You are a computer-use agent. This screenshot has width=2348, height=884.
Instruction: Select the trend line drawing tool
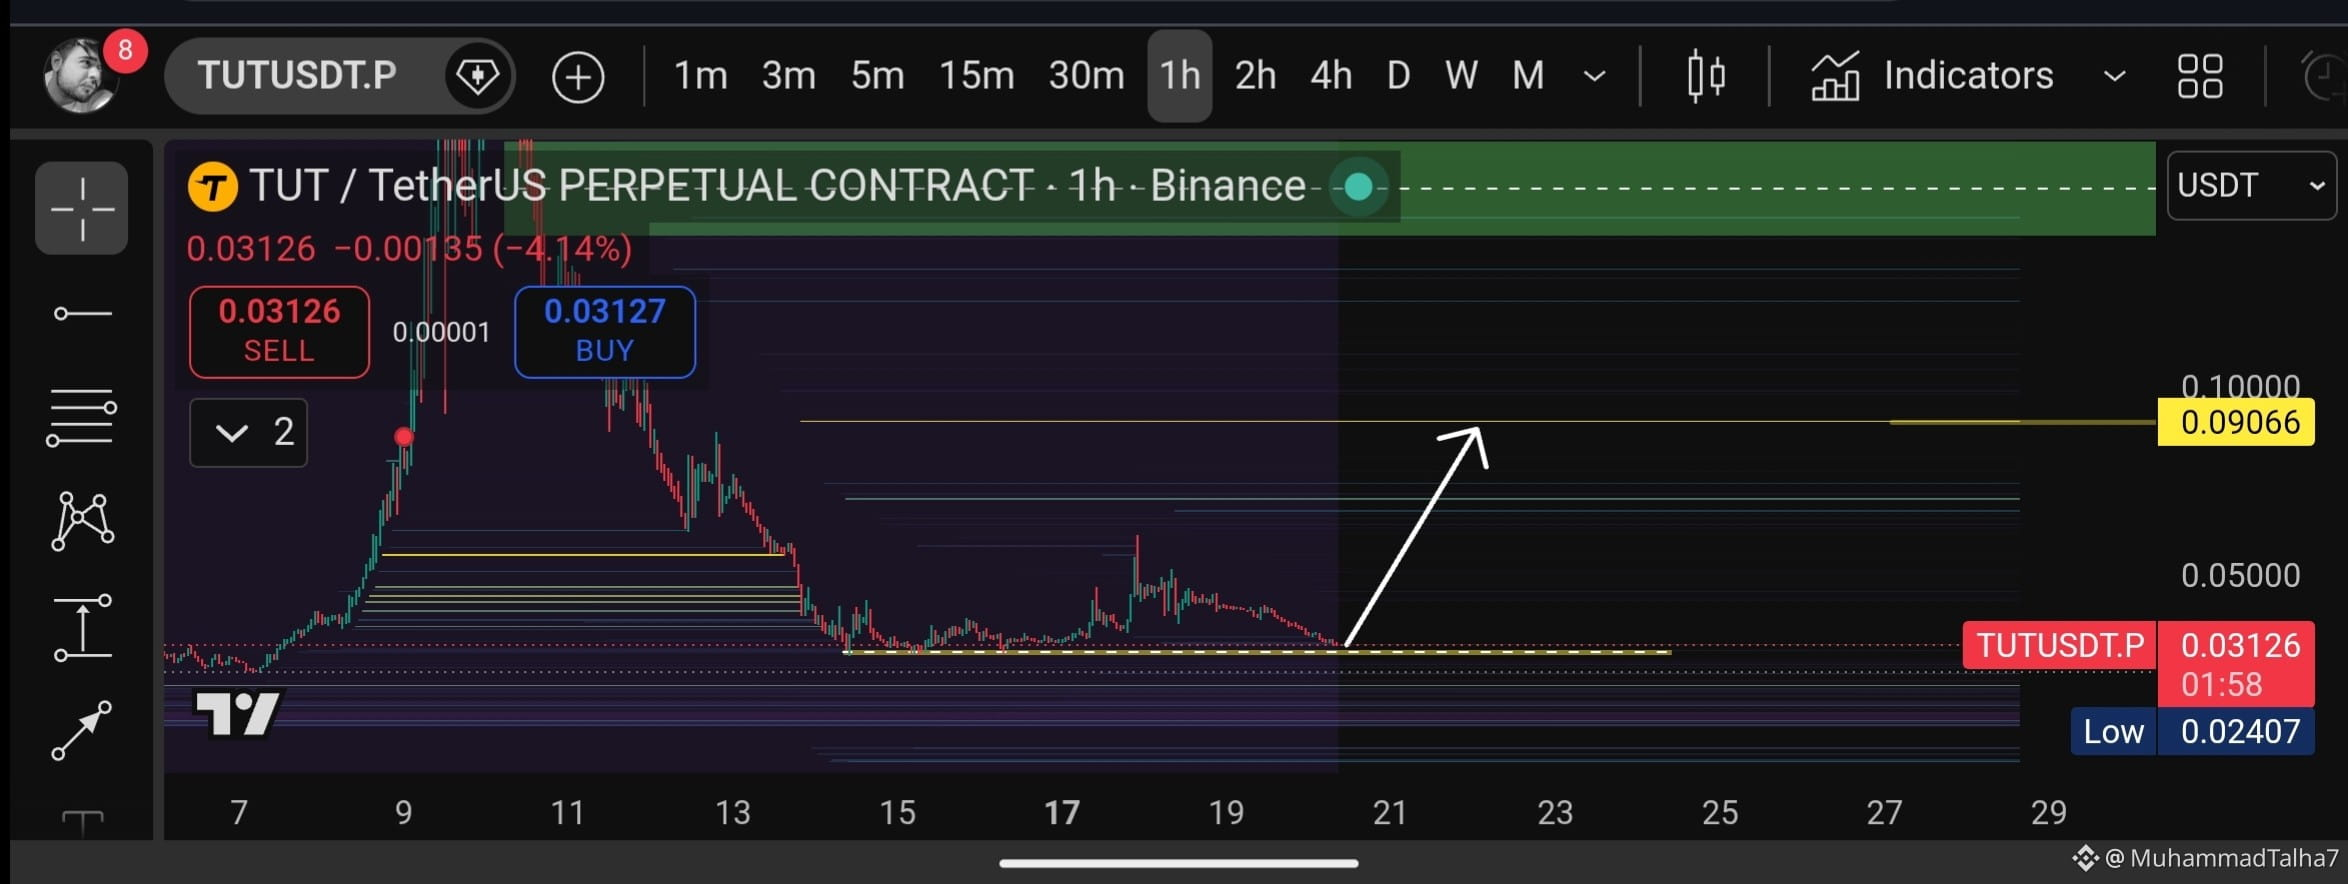pyautogui.click(x=82, y=314)
